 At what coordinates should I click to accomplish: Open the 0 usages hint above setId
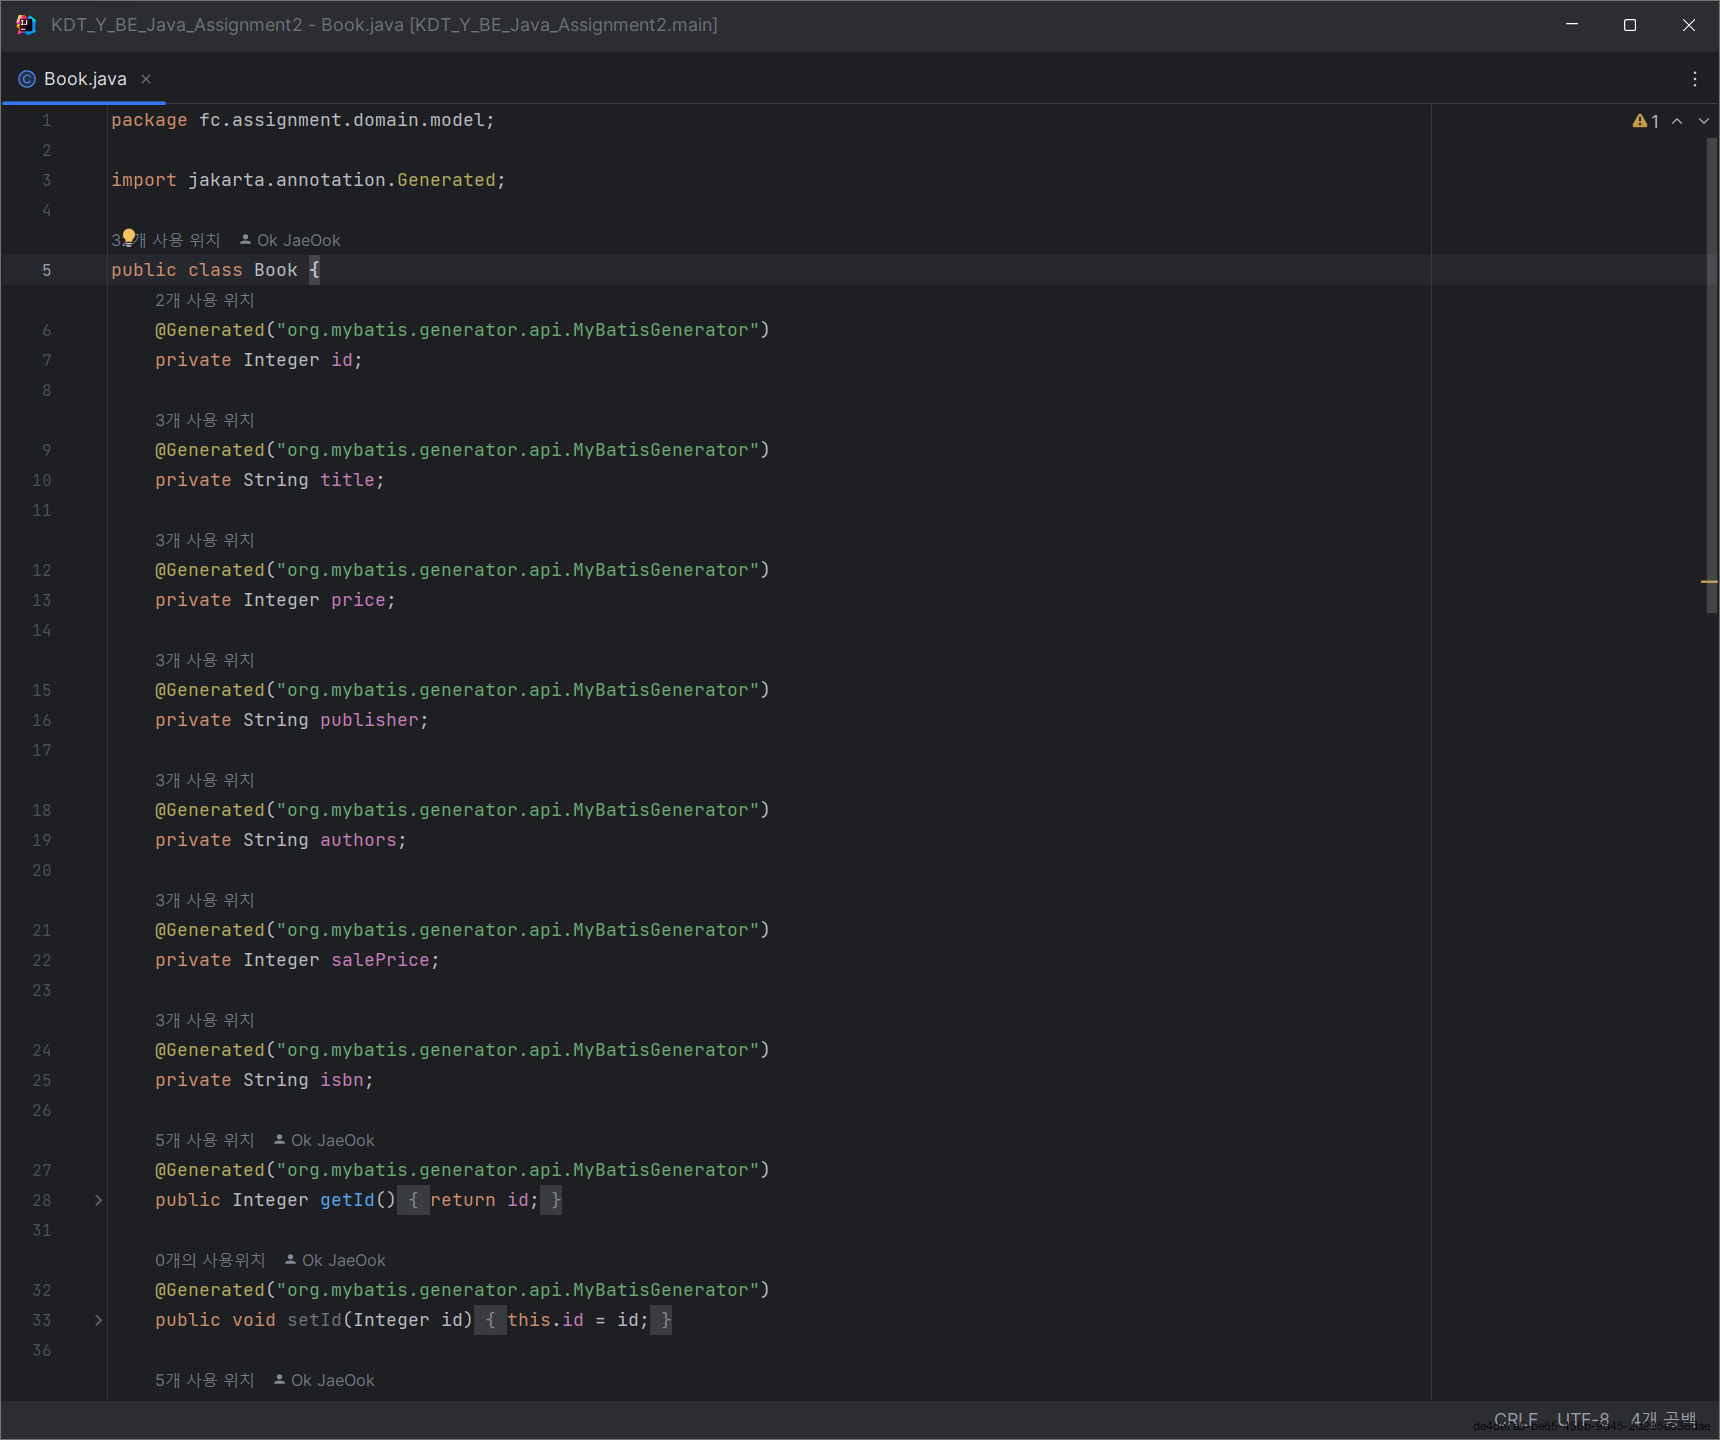[x=210, y=1260]
